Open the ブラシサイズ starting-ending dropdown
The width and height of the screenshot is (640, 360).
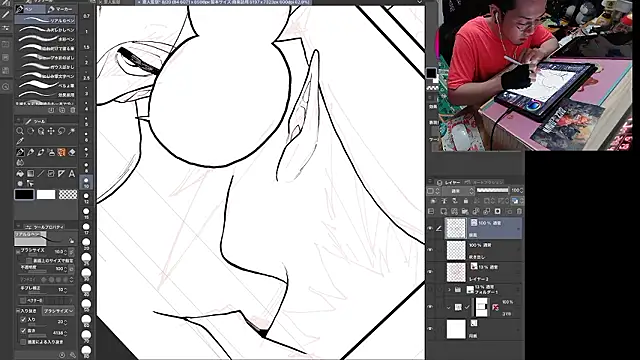pos(59,311)
